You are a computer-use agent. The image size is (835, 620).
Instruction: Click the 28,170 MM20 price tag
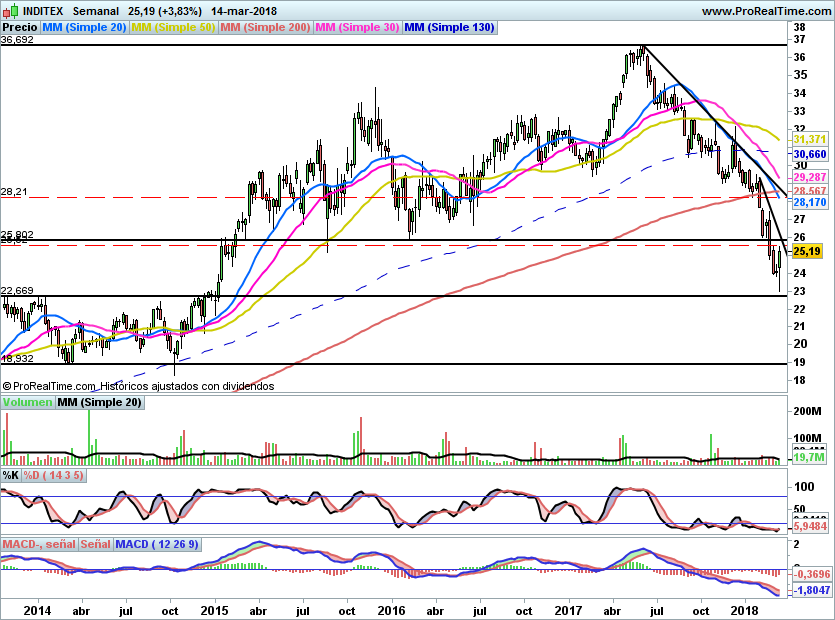click(809, 202)
